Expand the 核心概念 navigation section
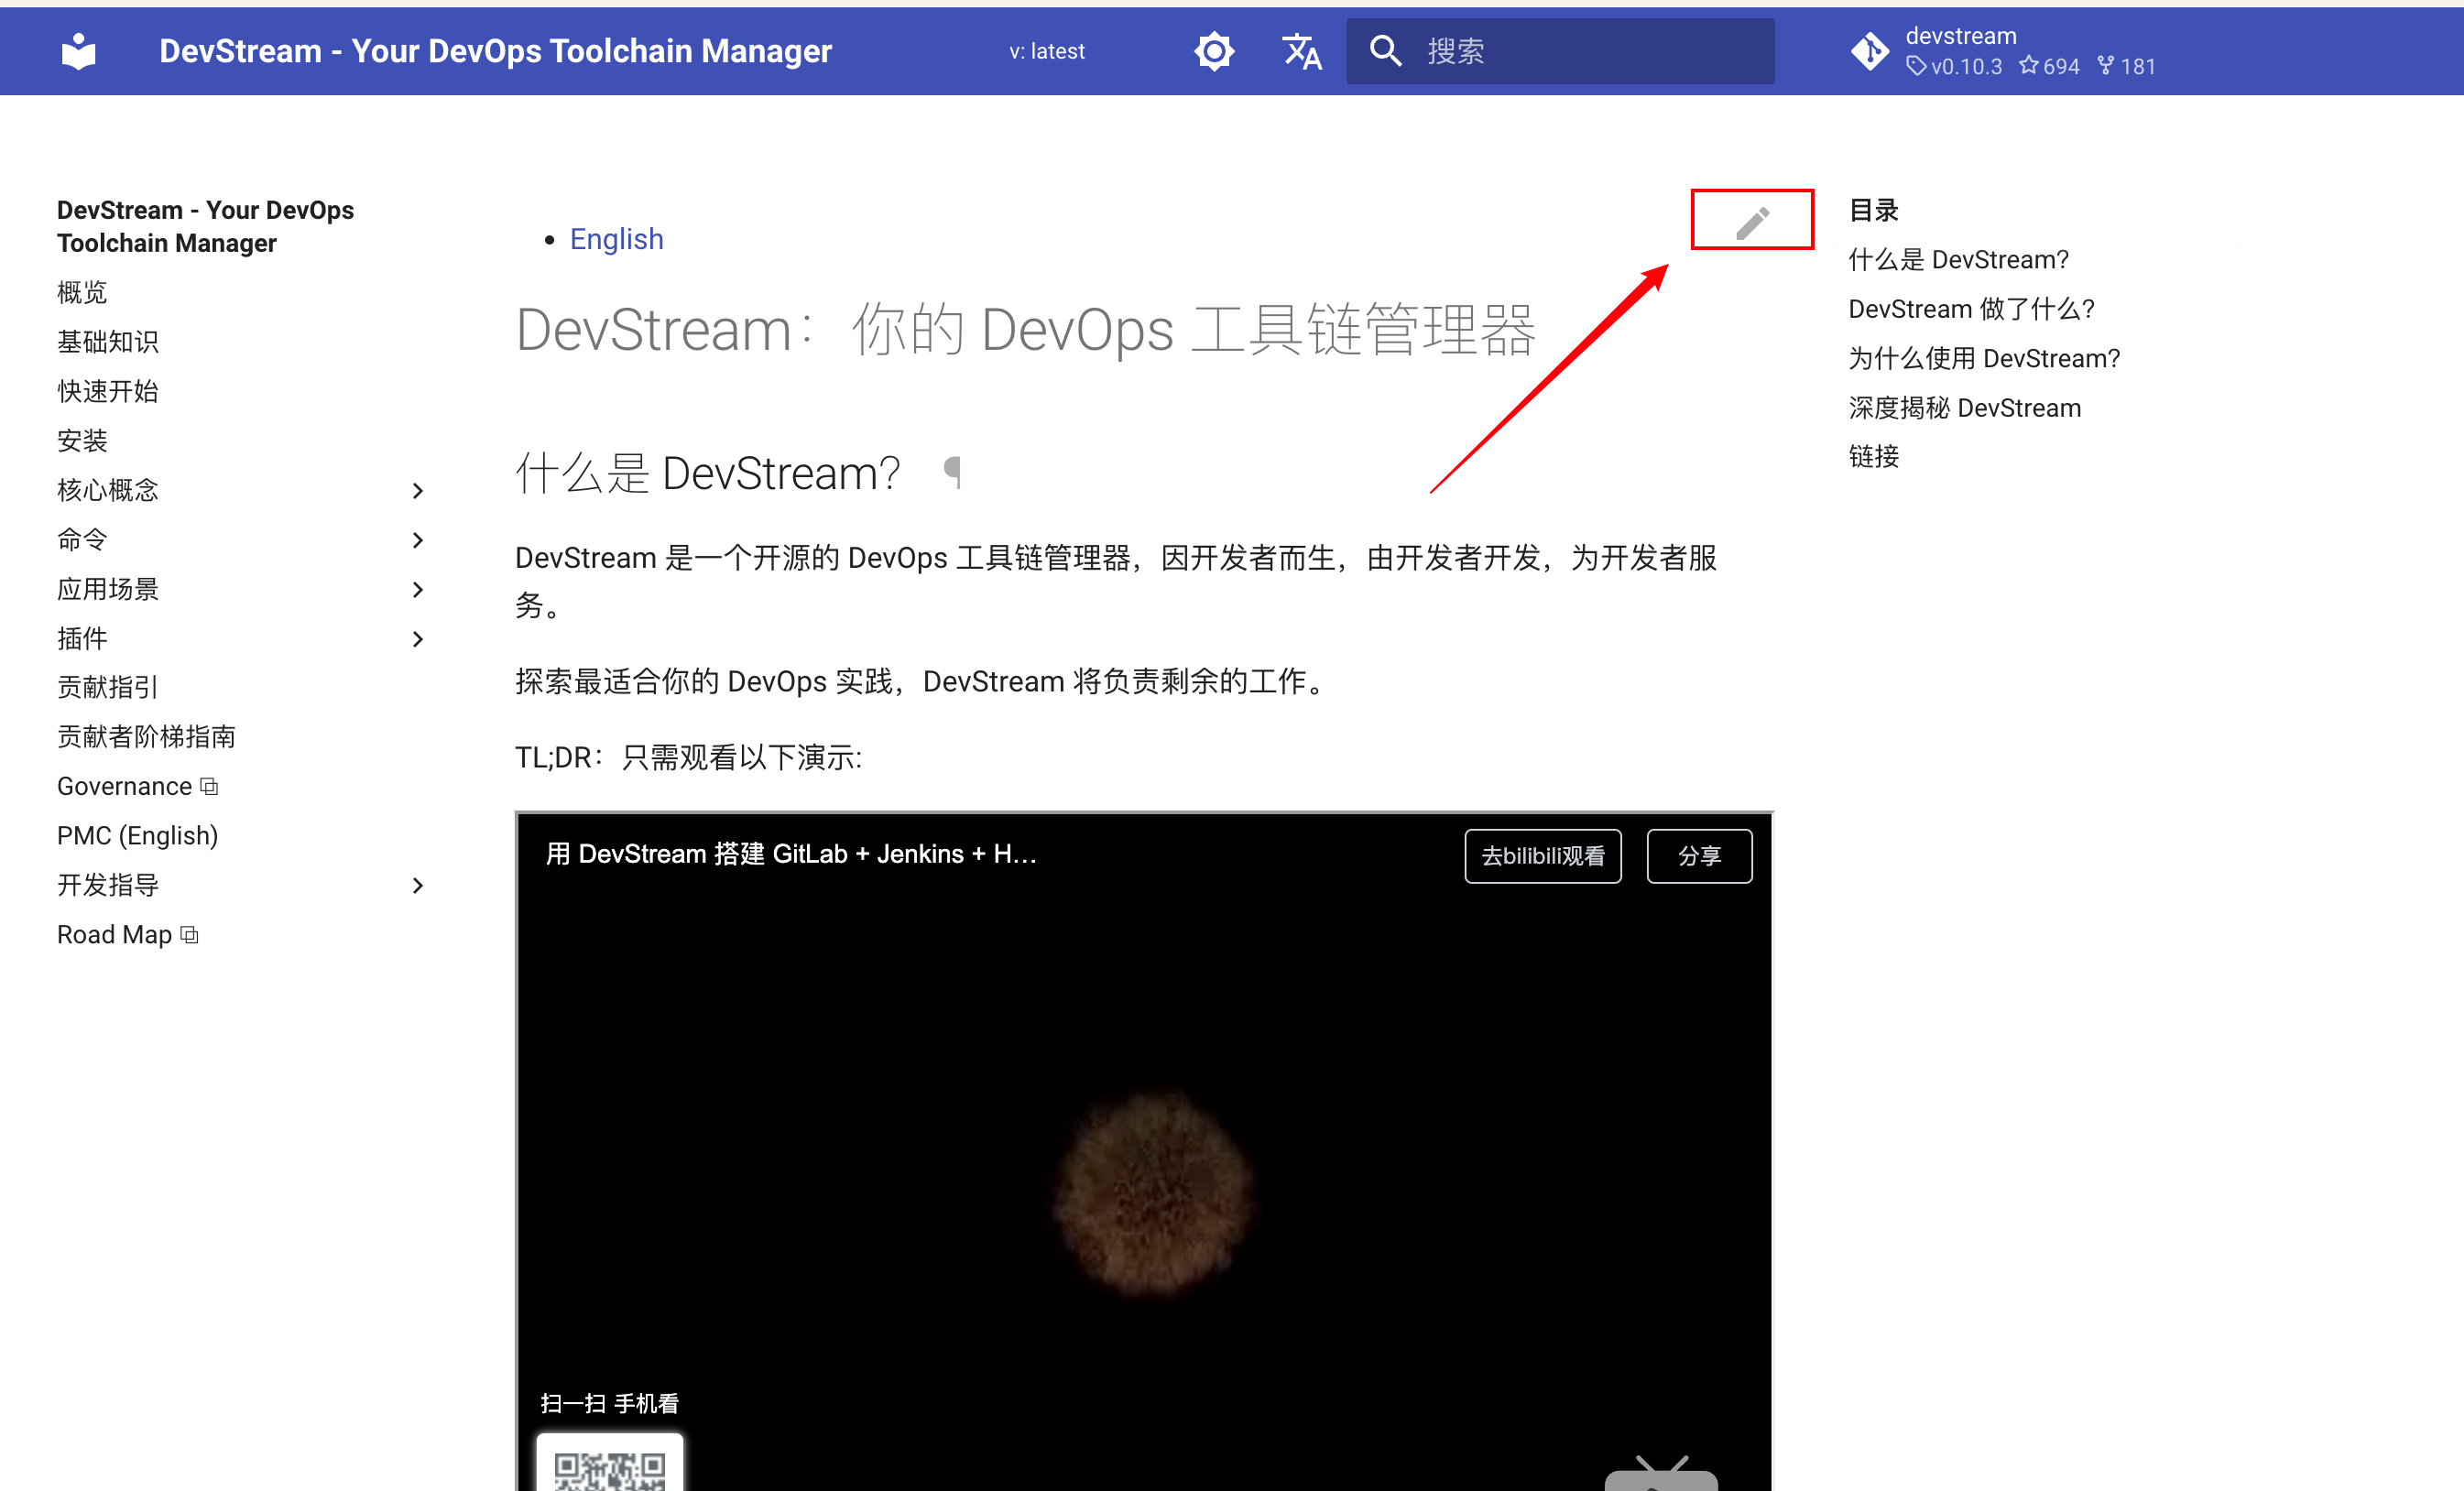2464x1491 pixels. (418, 490)
